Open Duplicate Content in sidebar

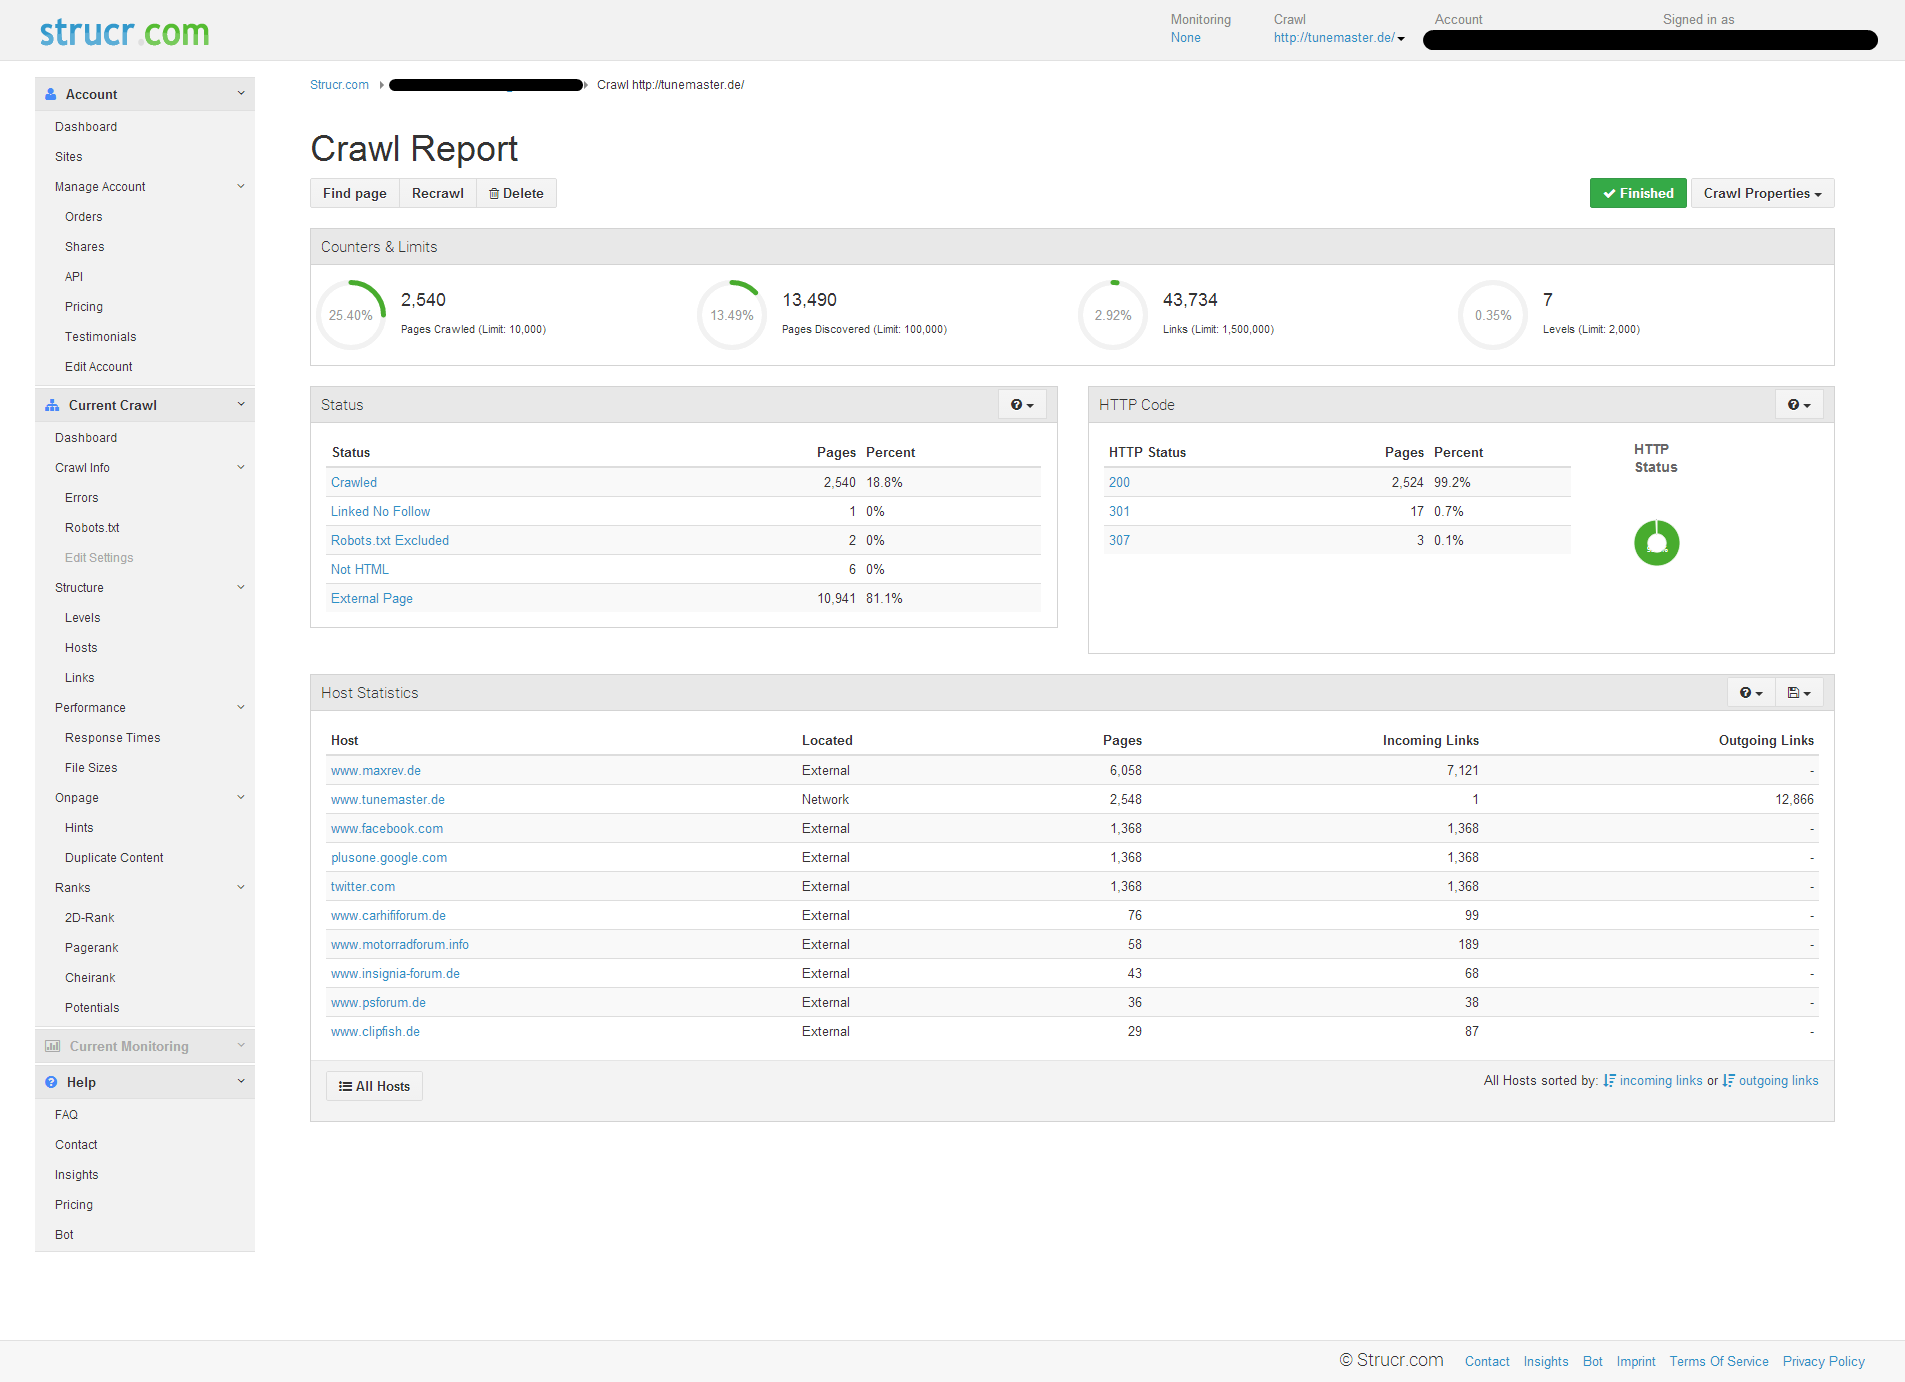(x=114, y=858)
